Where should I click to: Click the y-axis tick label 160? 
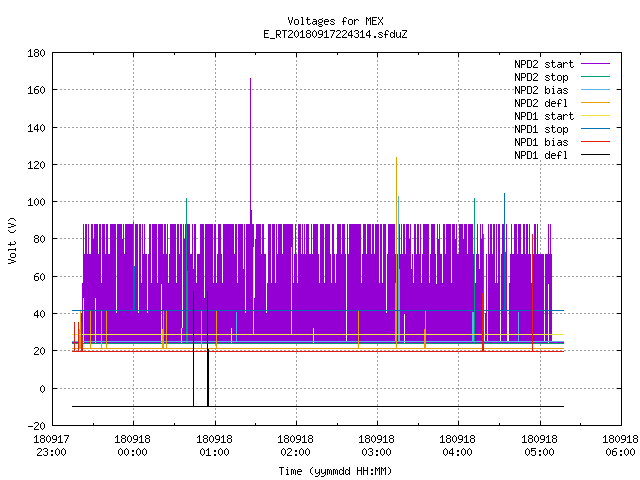click(36, 90)
